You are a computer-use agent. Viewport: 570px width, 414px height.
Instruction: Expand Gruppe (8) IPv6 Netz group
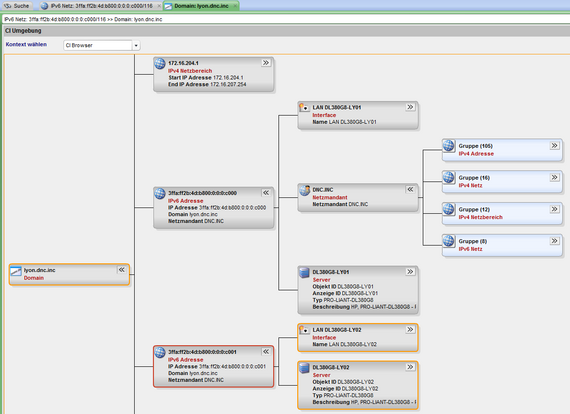[x=554, y=241]
